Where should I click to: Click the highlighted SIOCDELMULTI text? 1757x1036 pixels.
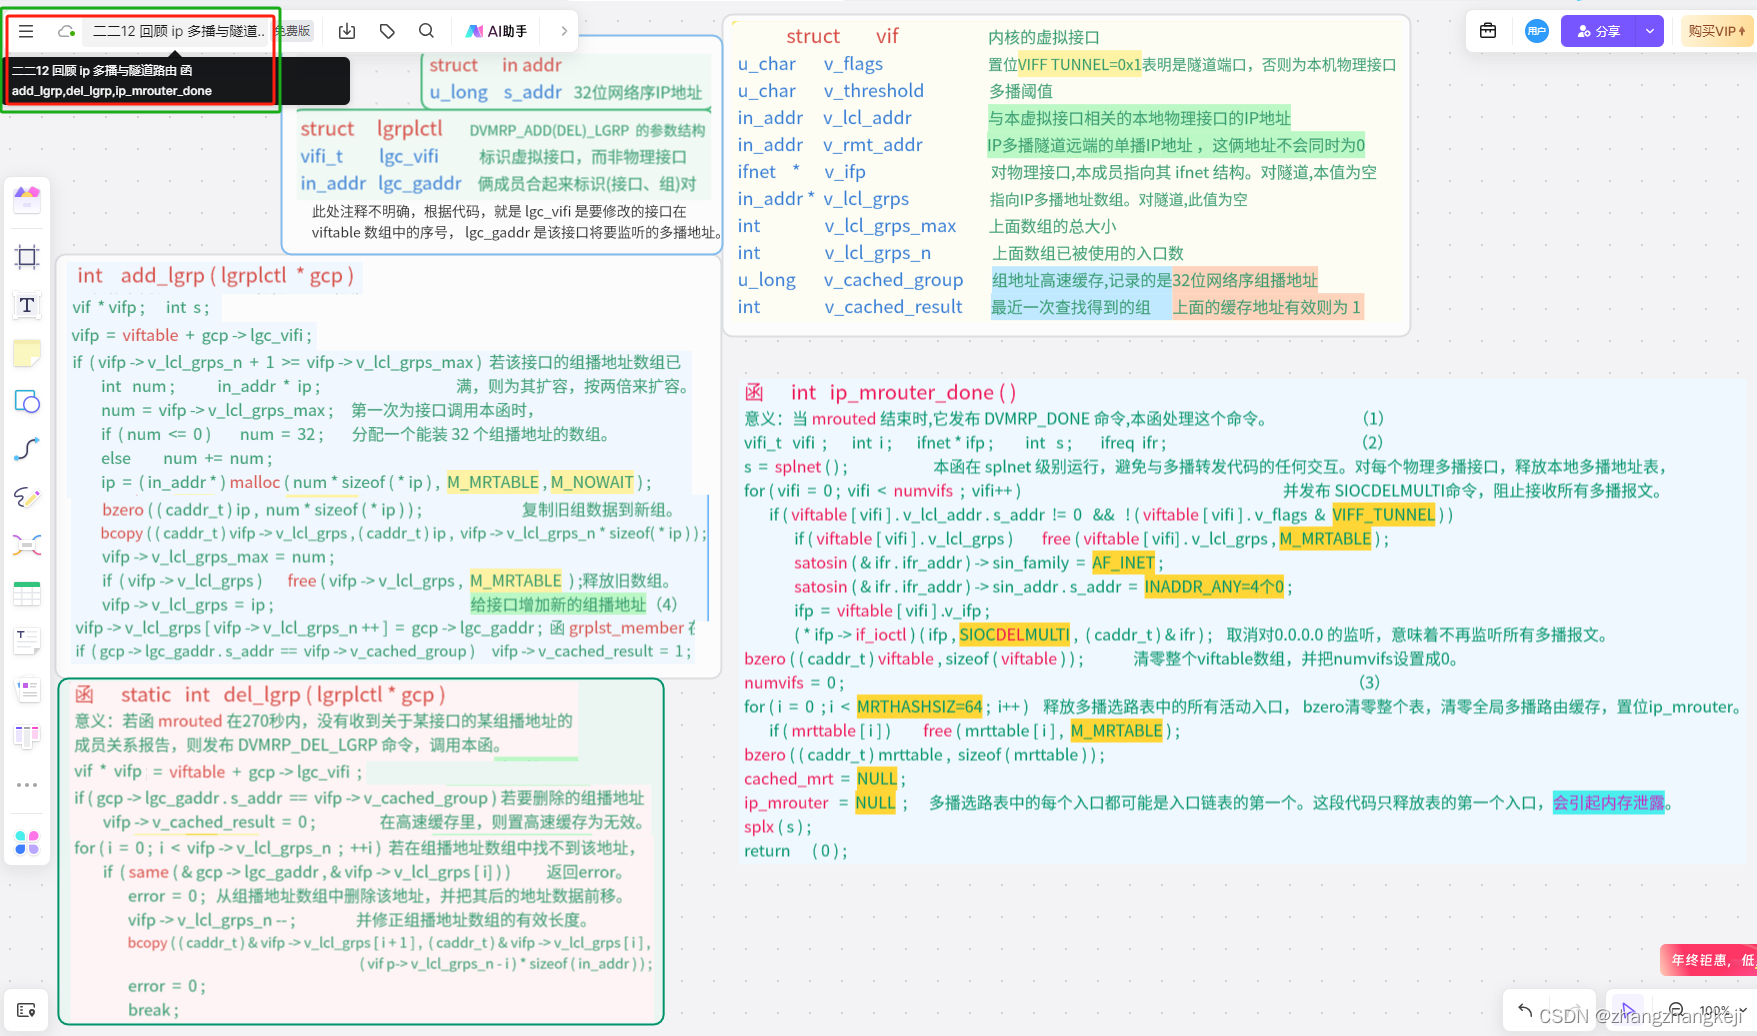[x=1014, y=634]
